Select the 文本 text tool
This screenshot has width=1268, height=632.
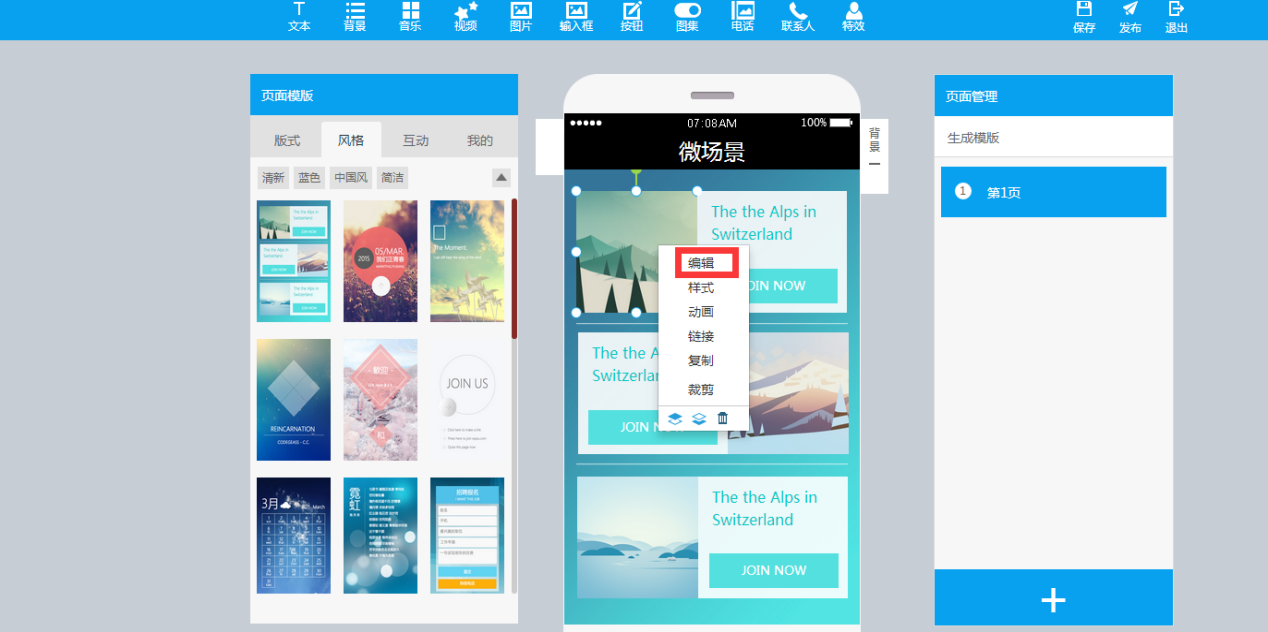click(x=299, y=17)
